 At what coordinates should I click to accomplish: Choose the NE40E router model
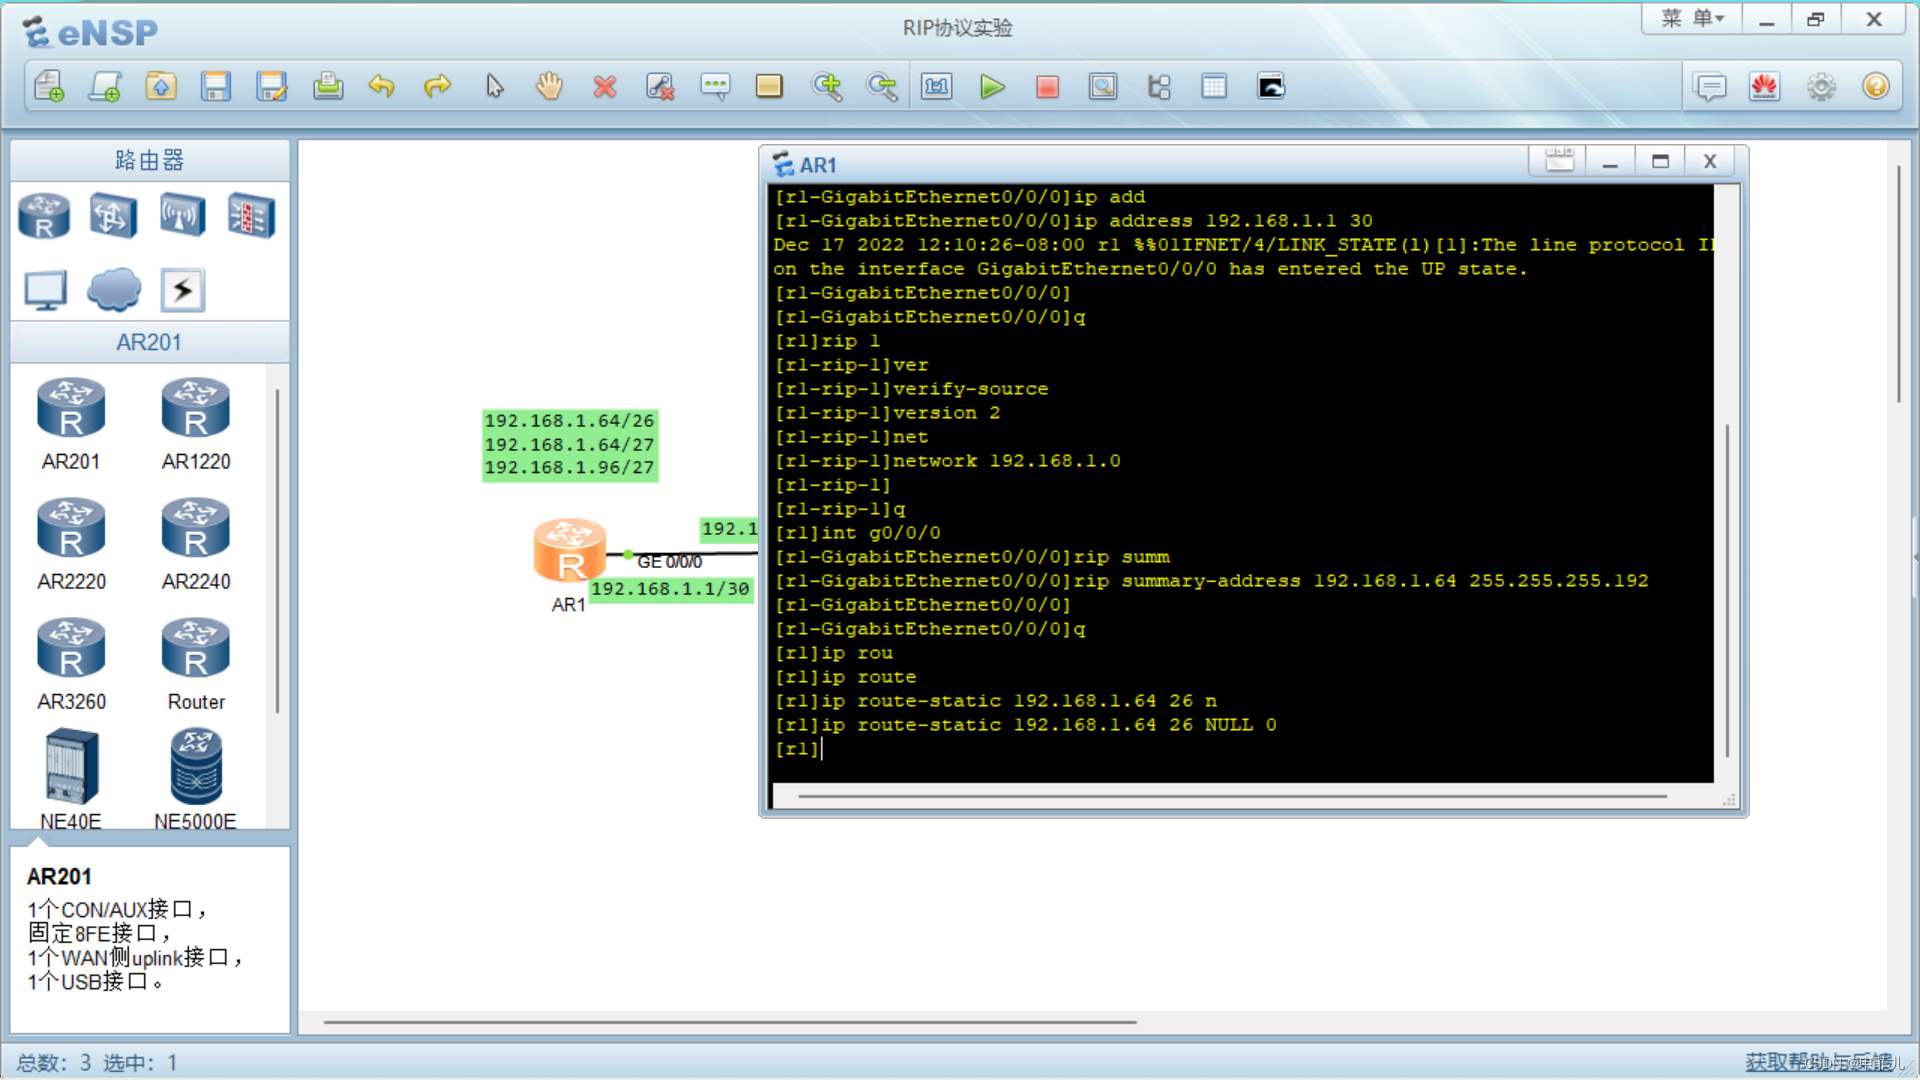(71, 768)
